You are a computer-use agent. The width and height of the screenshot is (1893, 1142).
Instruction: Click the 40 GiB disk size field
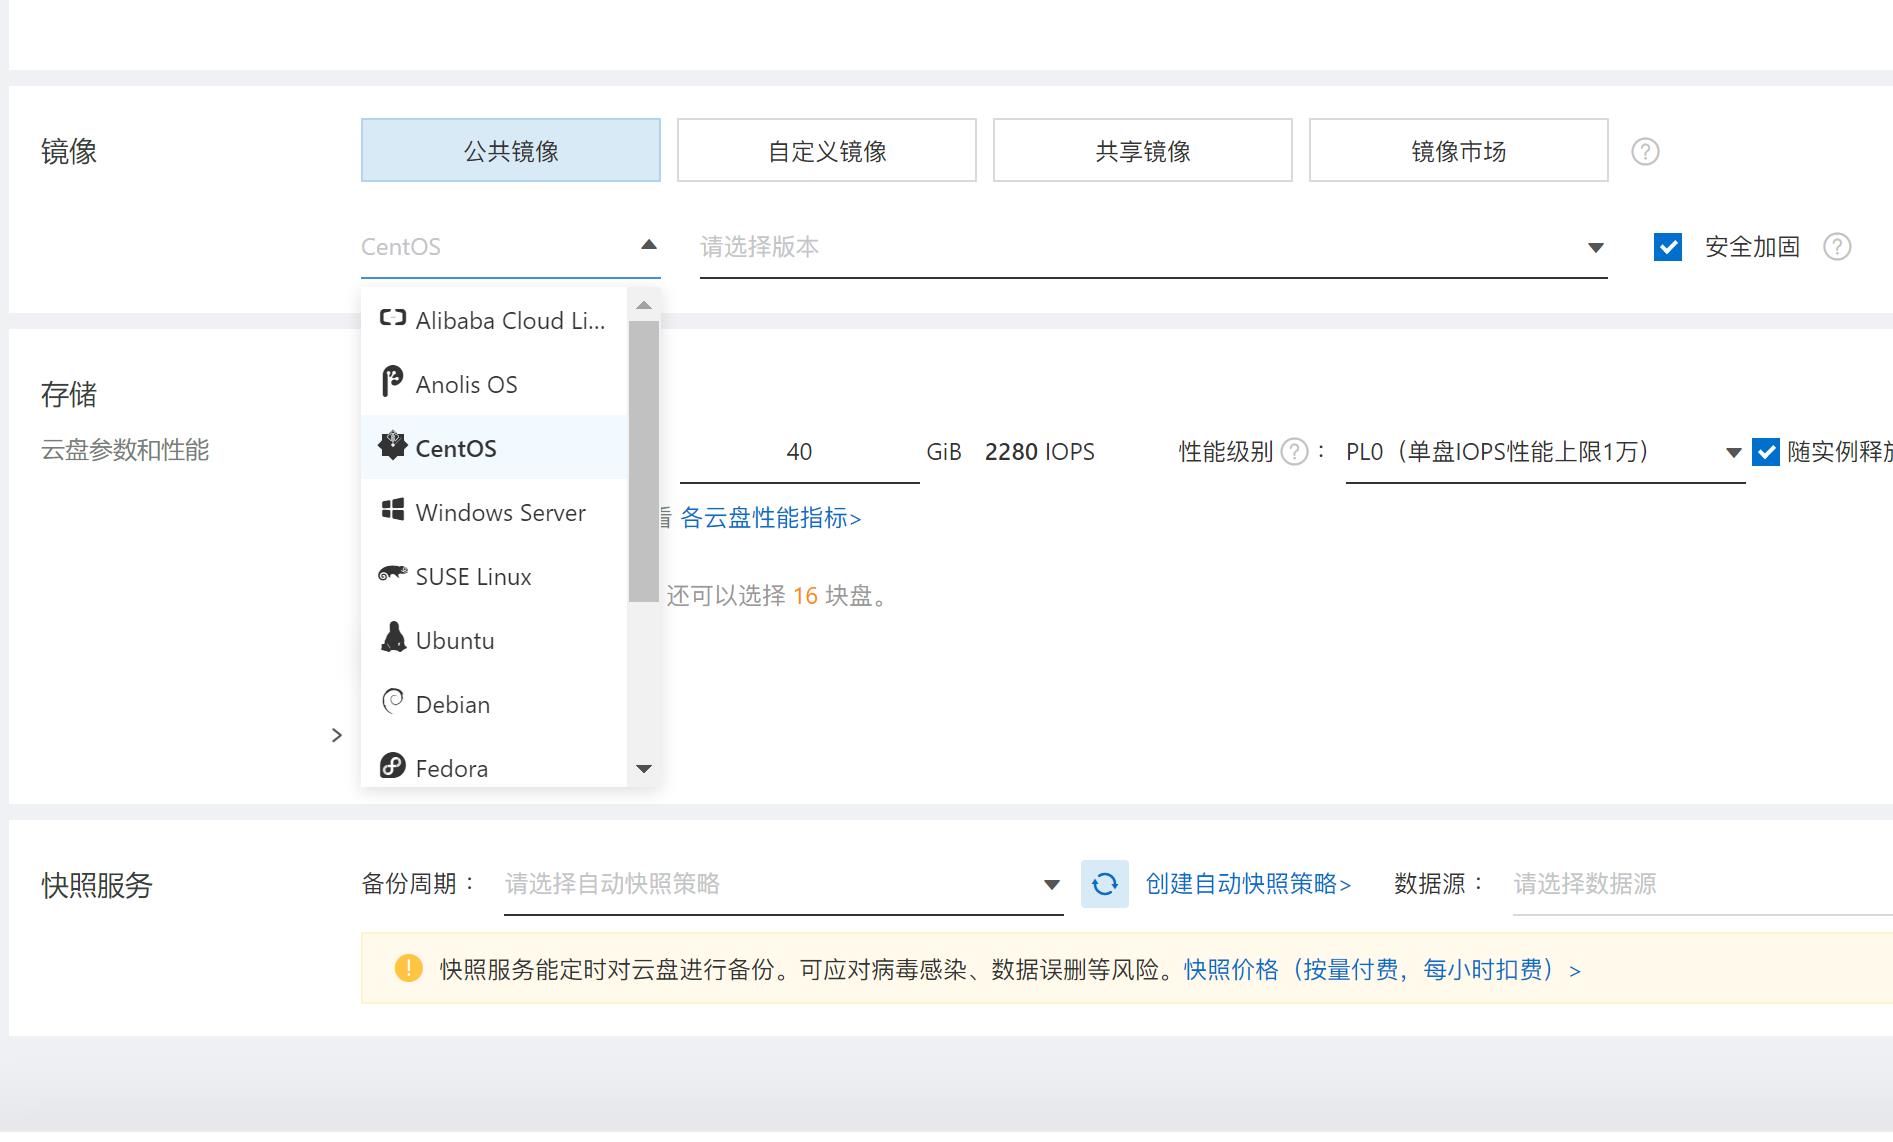coord(799,453)
